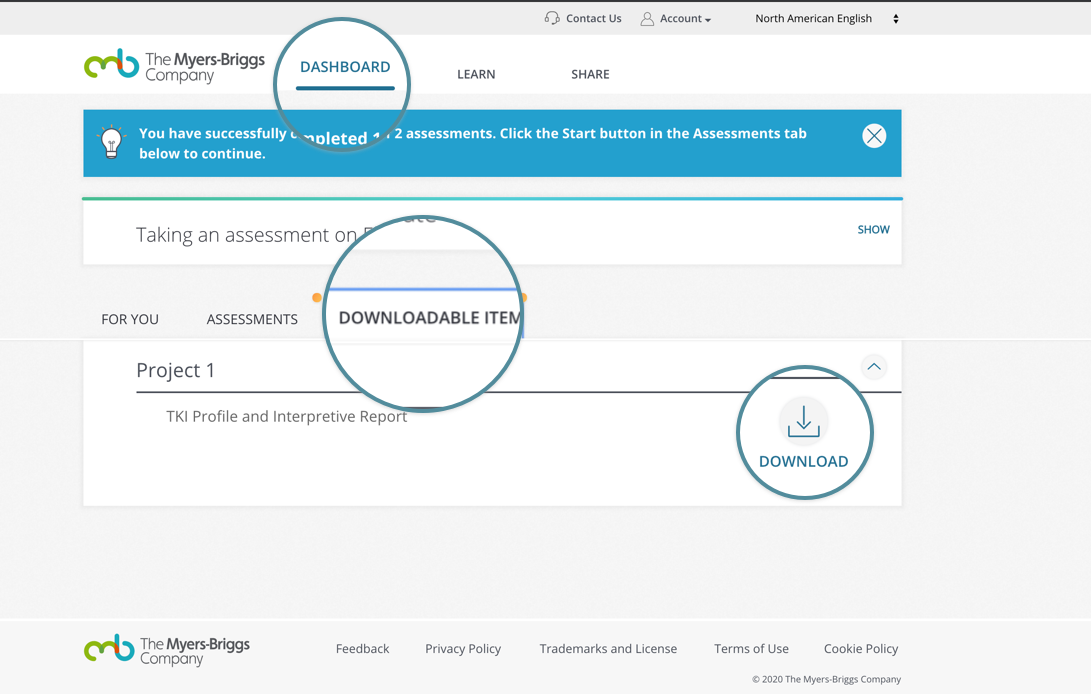
Task: Click SHOW to expand the assessment details
Action: tap(873, 229)
